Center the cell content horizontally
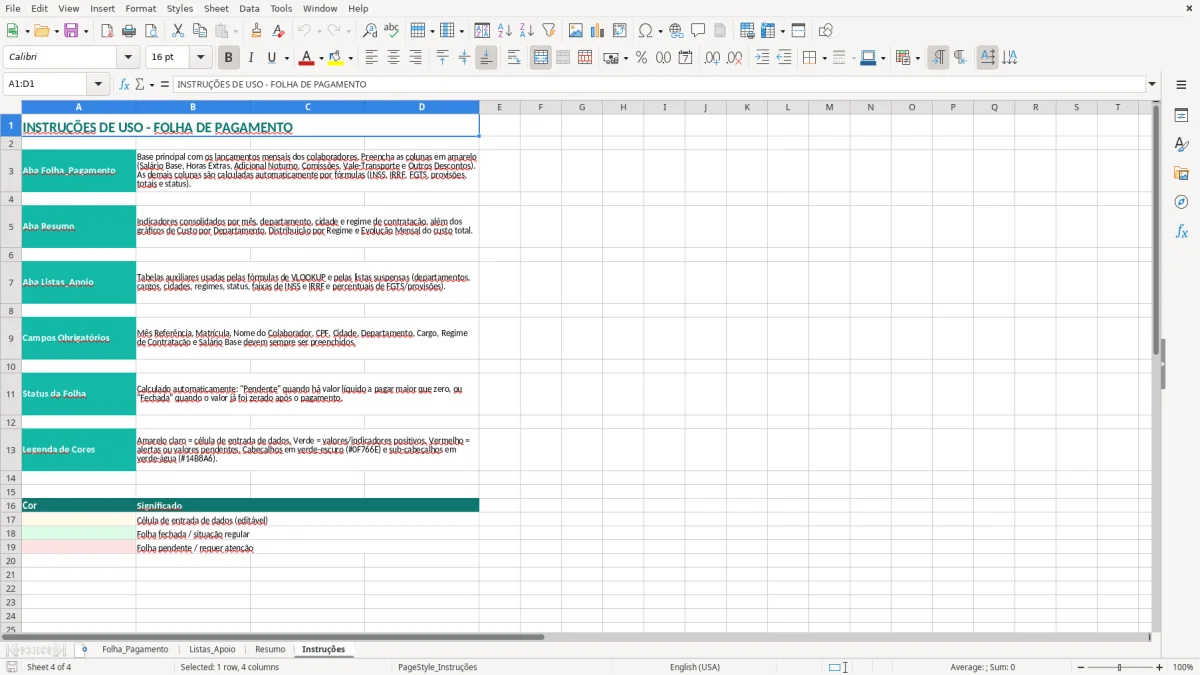 [x=393, y=58]
